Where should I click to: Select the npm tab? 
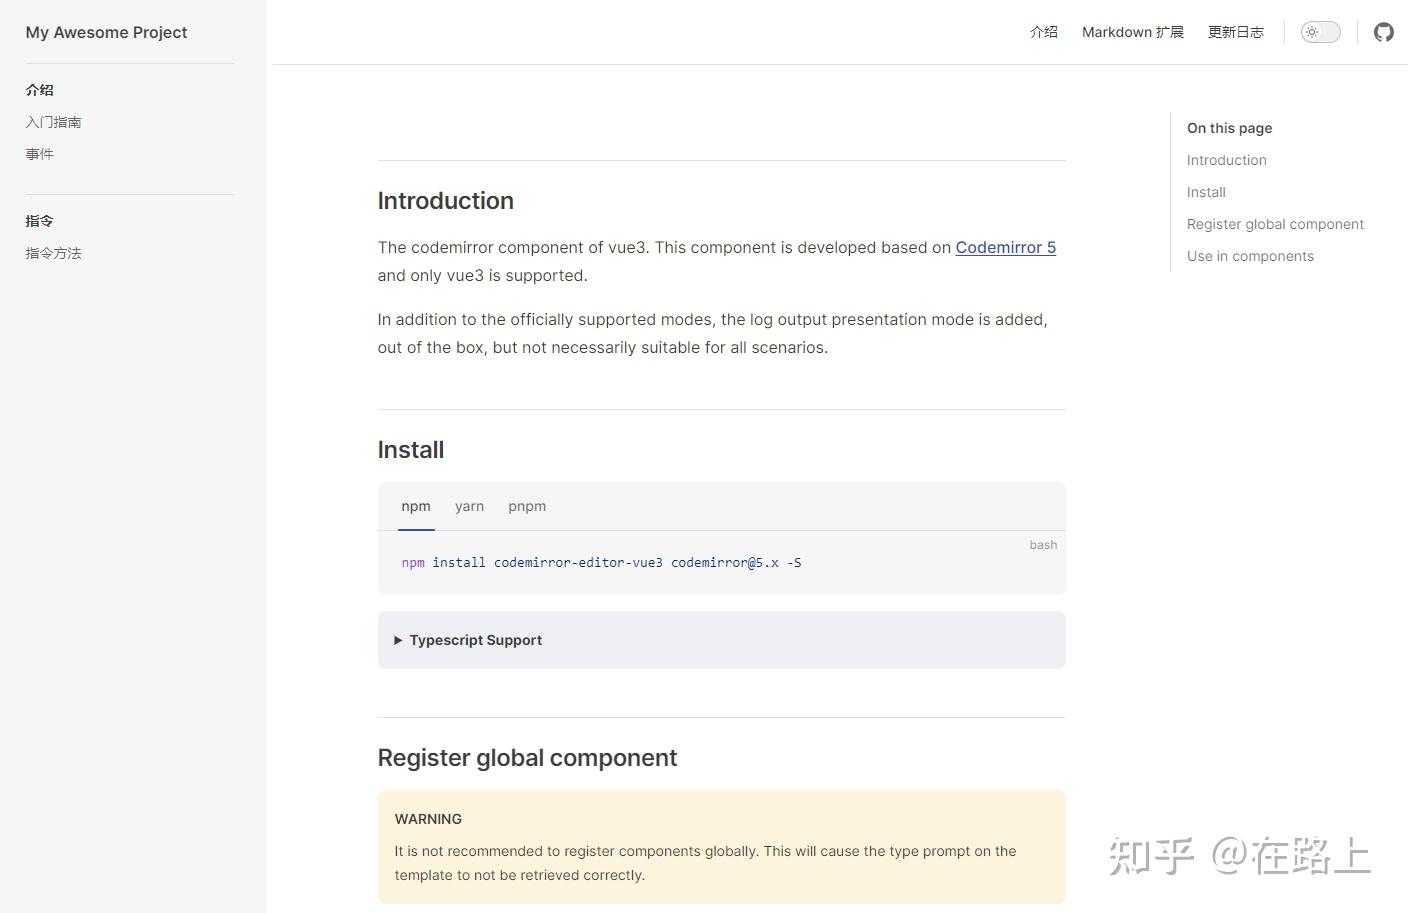(416, 506)
